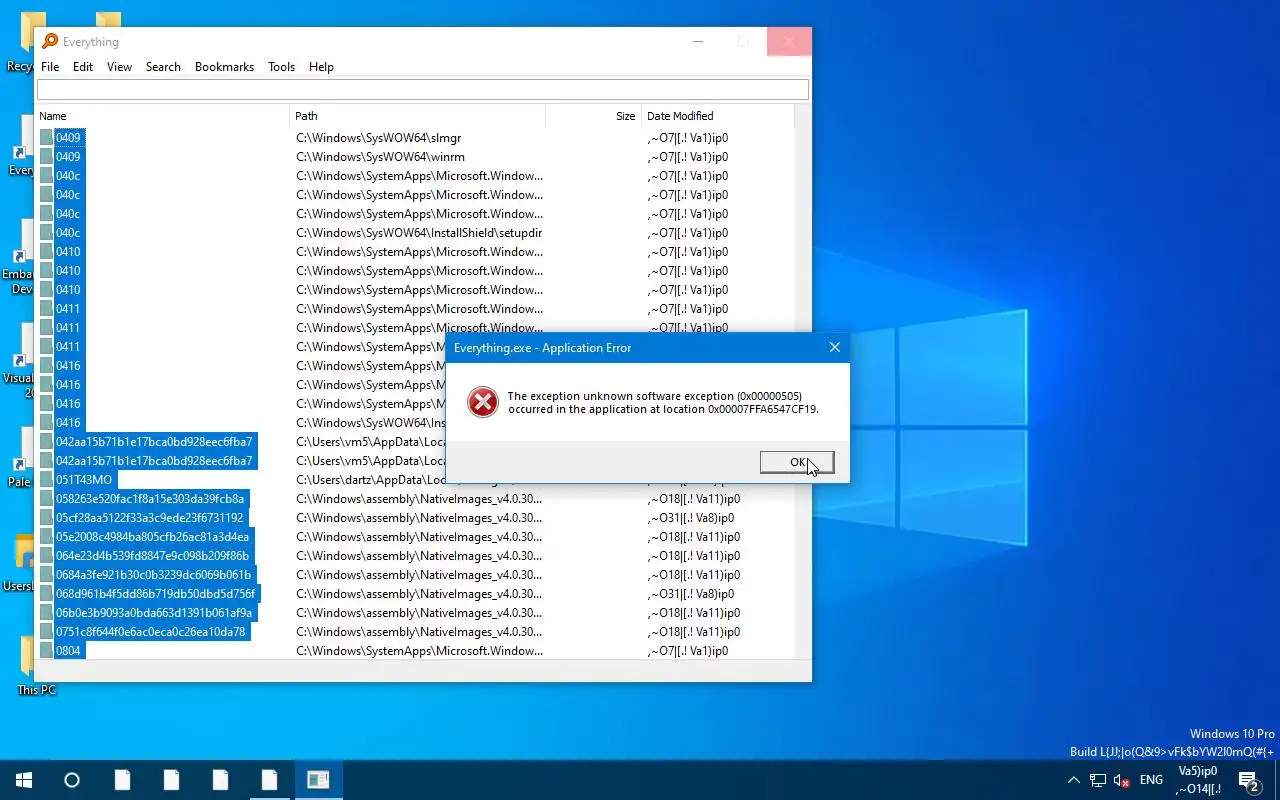Sort by the Date Modified column header
This screenshot has height=800, width=1280.
tap(717, 116)
